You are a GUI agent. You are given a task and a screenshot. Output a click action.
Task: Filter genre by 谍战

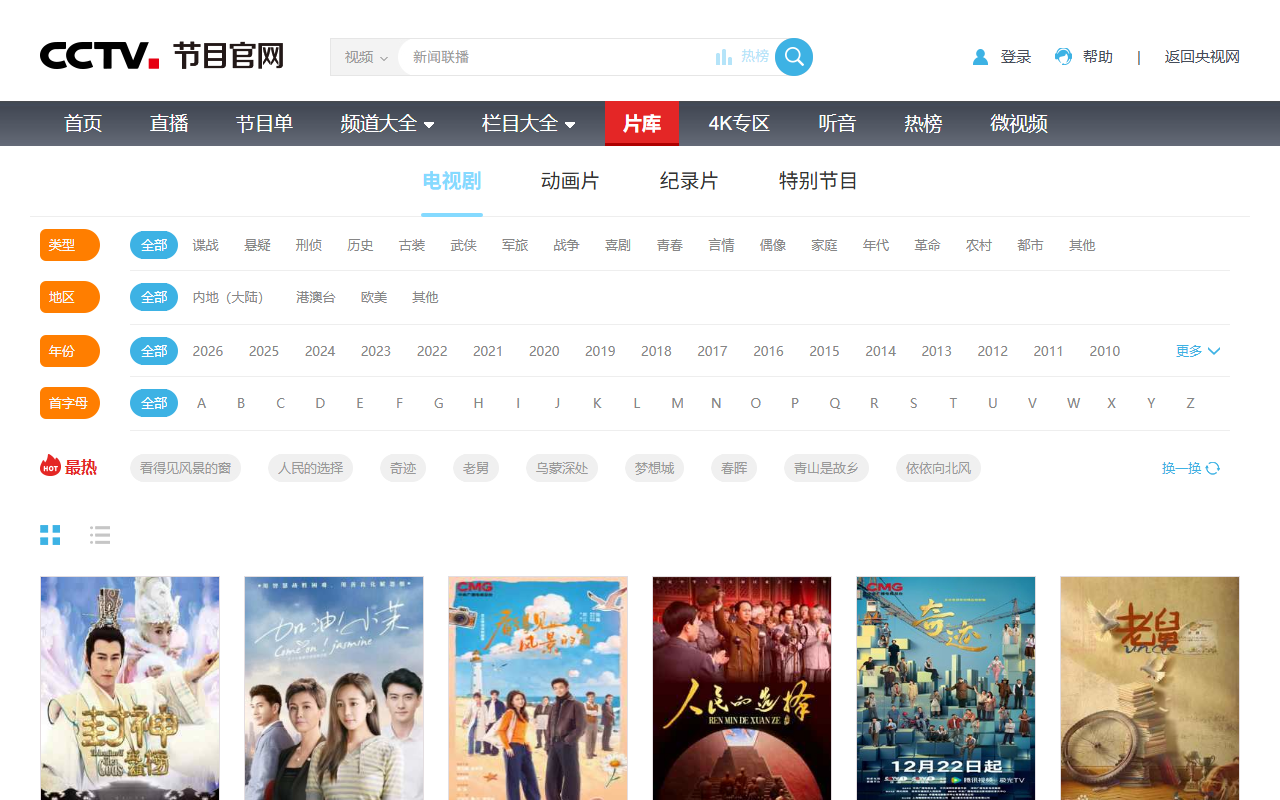coord(206,245)
